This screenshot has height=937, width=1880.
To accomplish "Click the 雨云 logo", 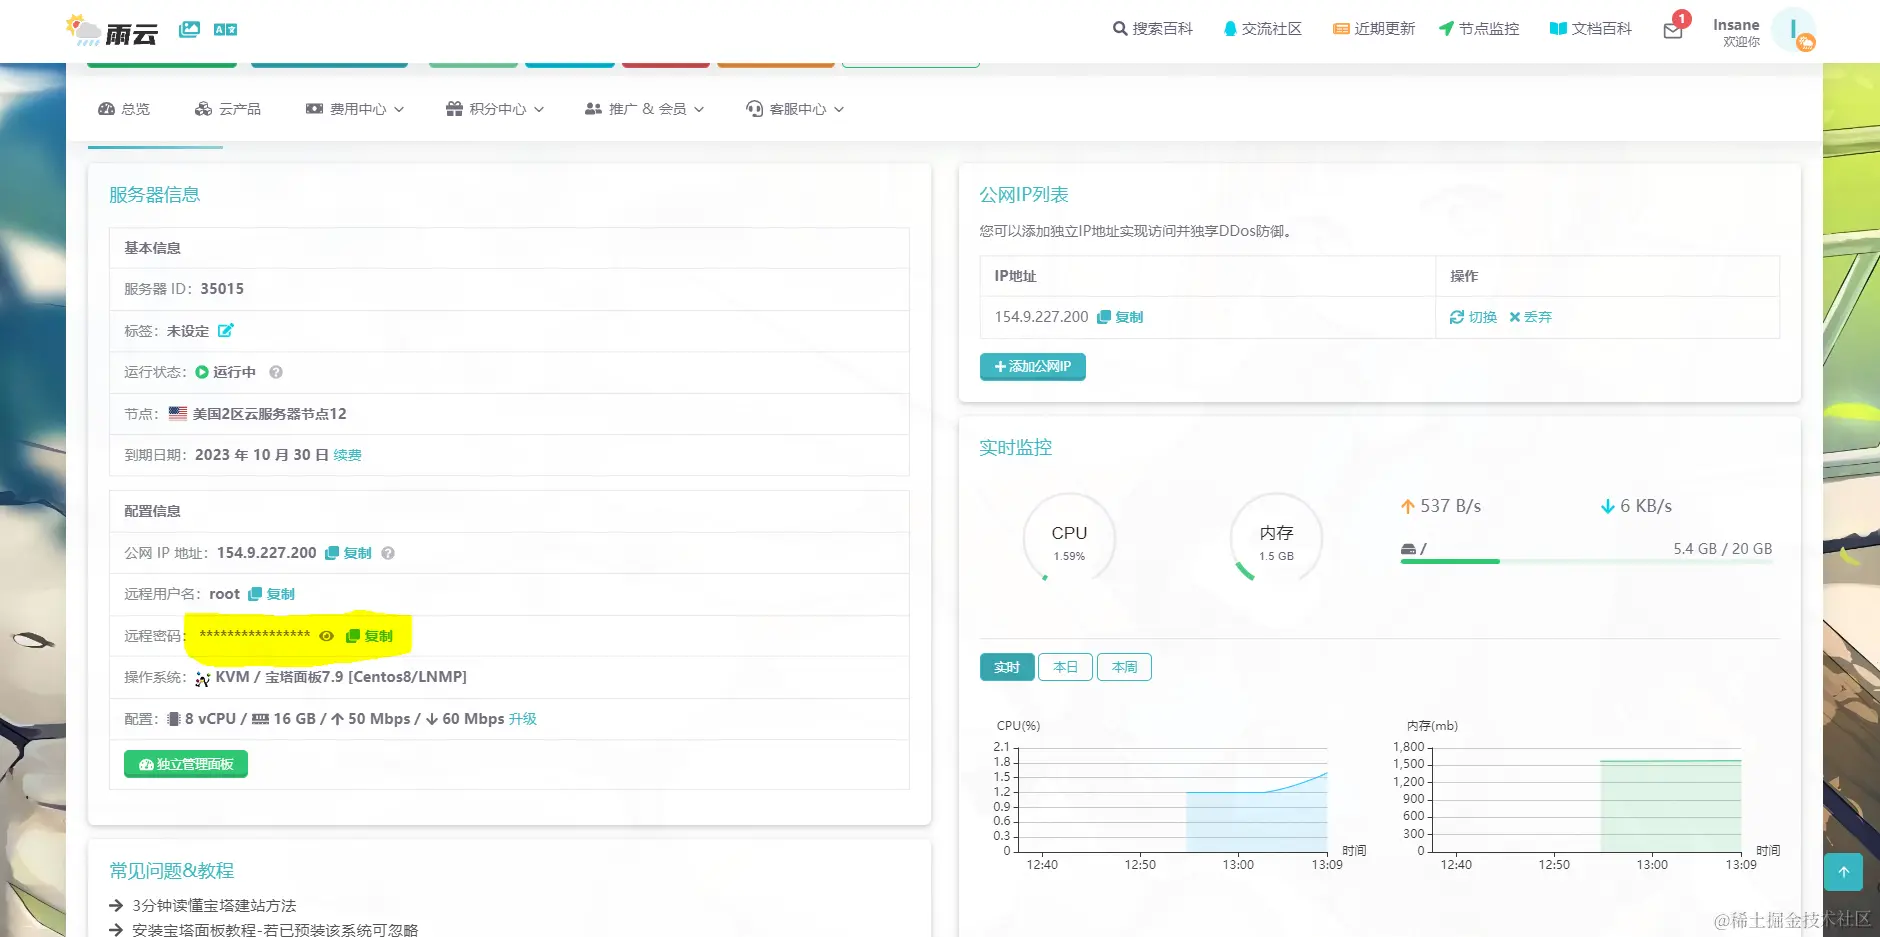I will [112, 31].
